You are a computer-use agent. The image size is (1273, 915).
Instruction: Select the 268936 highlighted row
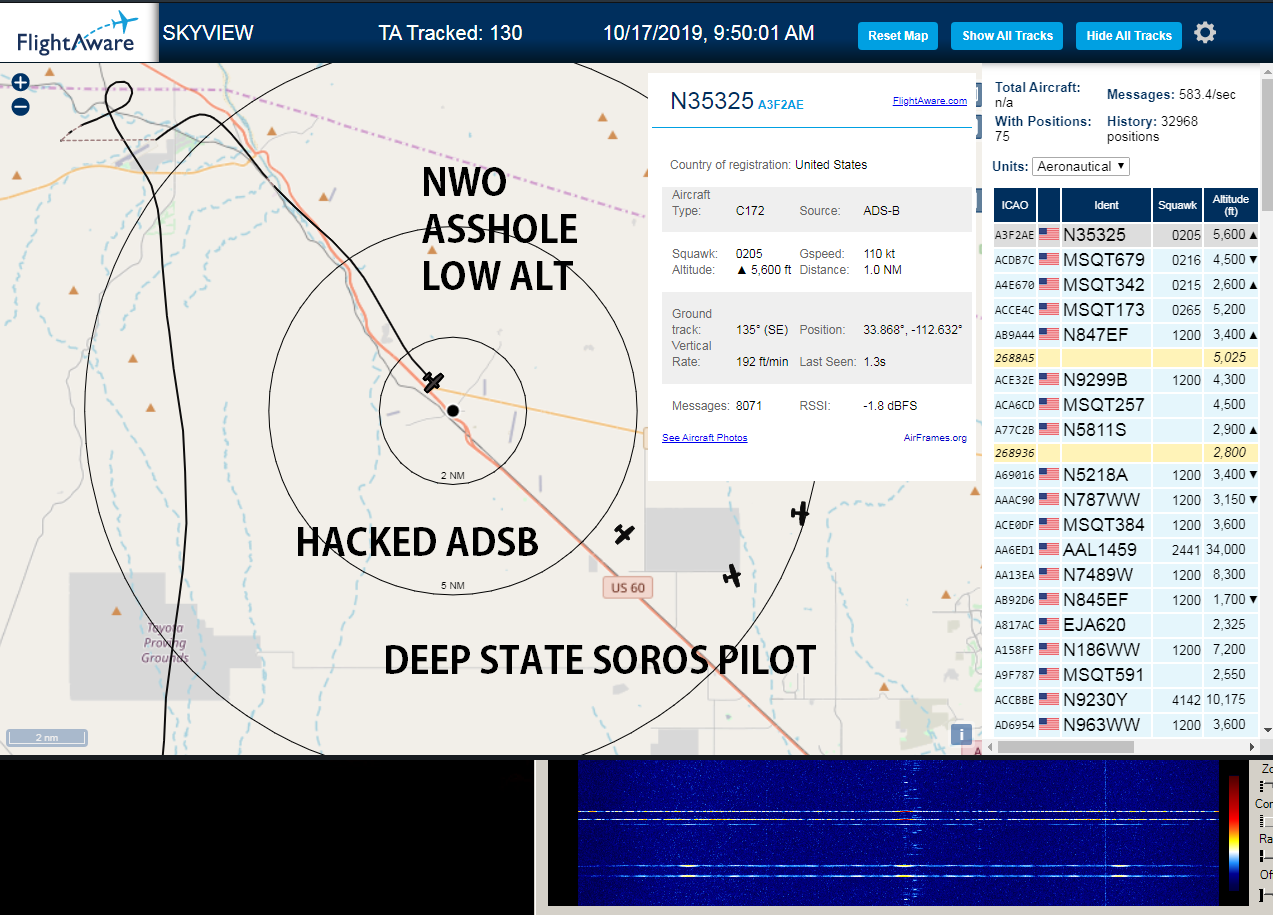[x=1126, y=452]
